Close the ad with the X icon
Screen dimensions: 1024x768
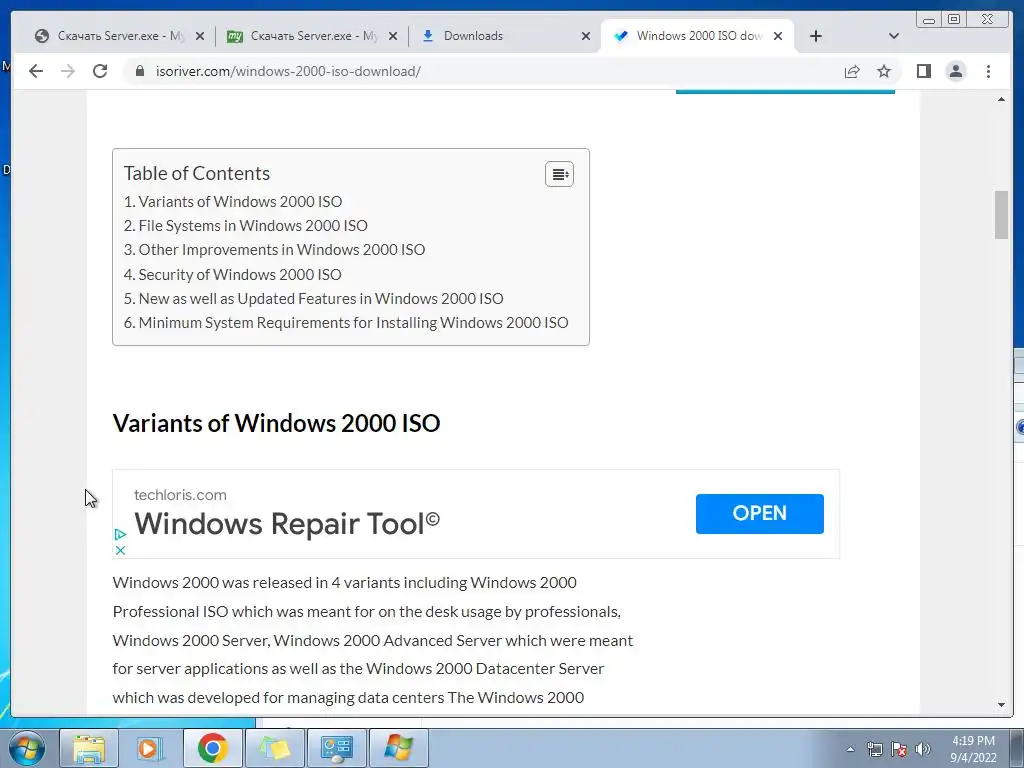[120, 551]
